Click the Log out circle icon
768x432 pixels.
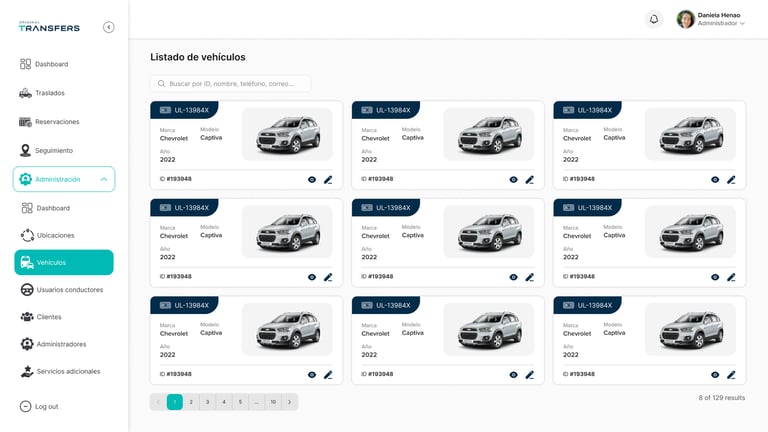[x=25, y=407]
